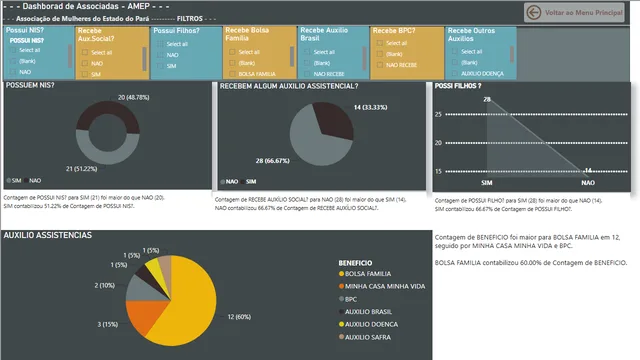The height and width of the screenshot is (360, 640).
Task: Tick (Blank) in Recebe Bolsa Familia filter
Action: coord(232,63)
